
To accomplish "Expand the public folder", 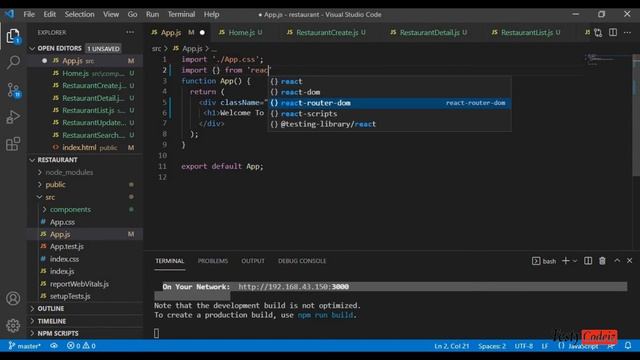I will point(40,184).
